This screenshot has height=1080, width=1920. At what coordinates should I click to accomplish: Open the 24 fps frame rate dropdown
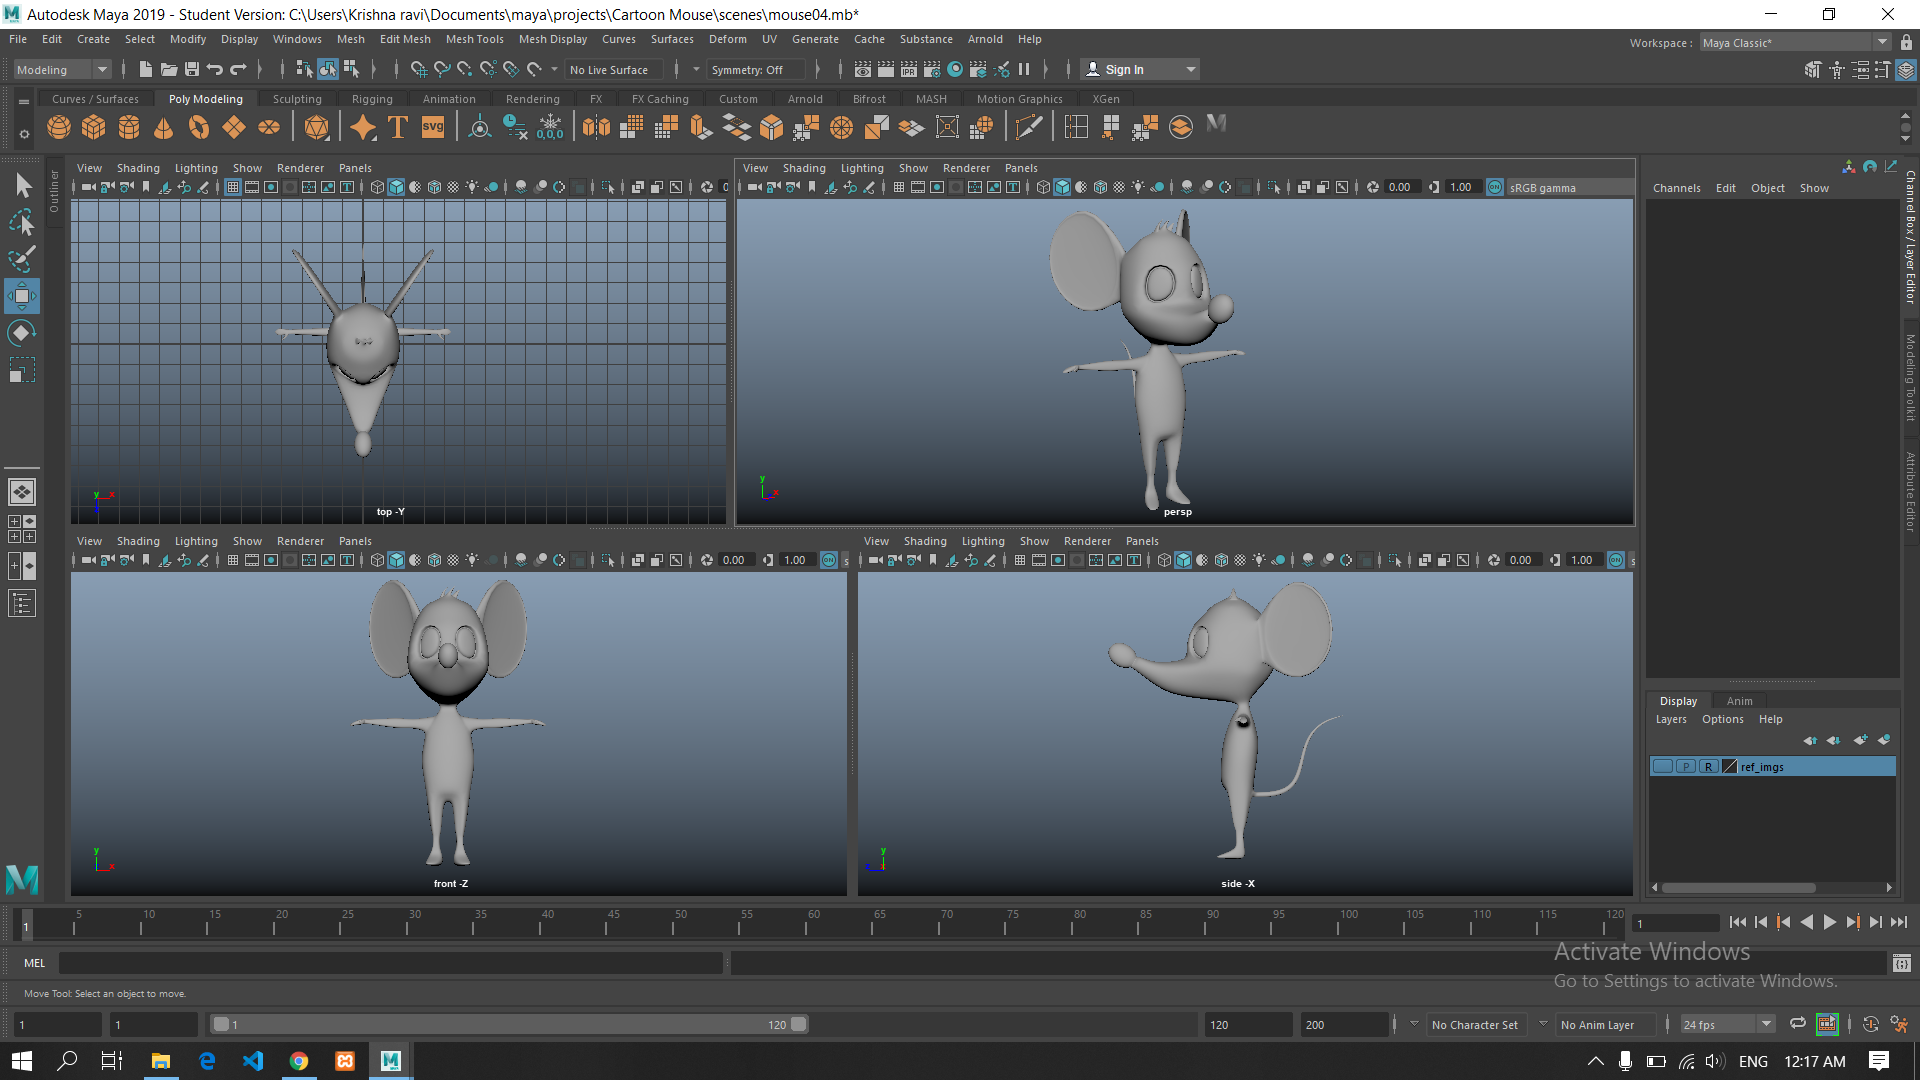tap(1727, 1024)
